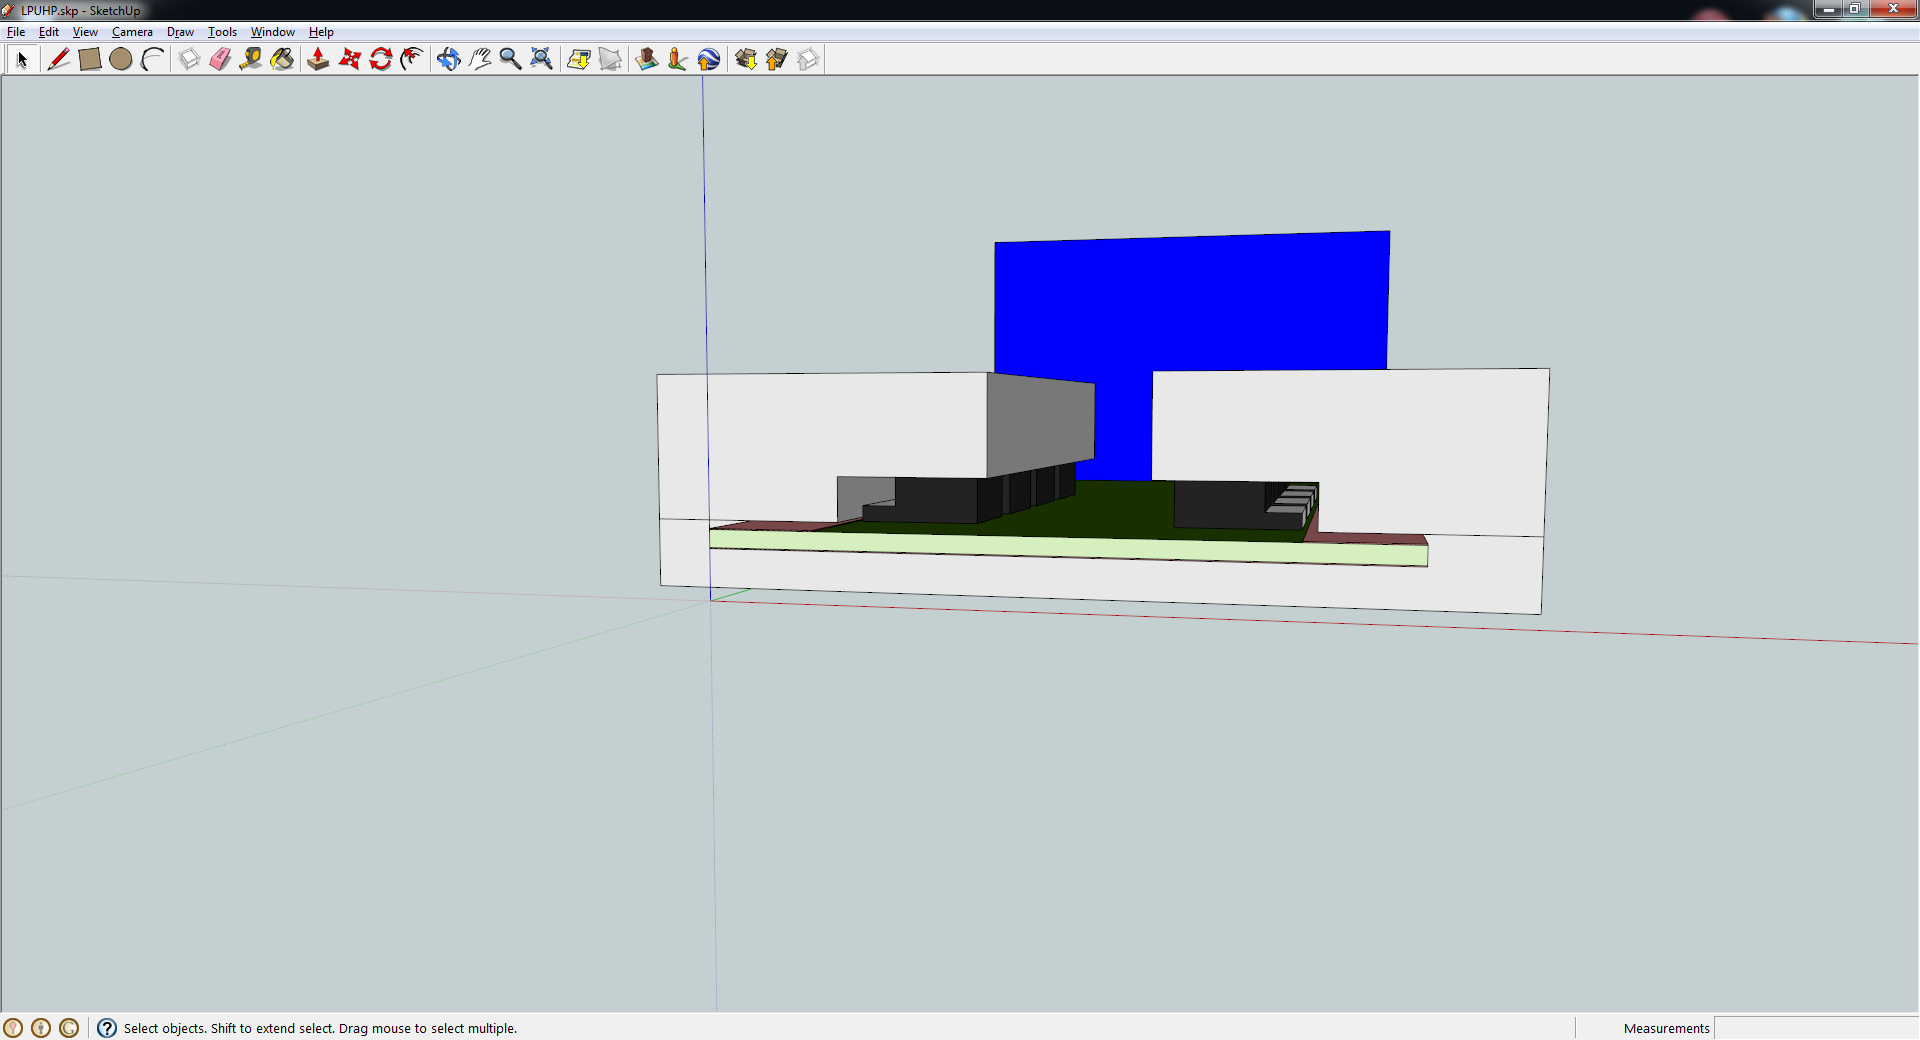
Task: Open the Camera menu
Action: [132, 32]
